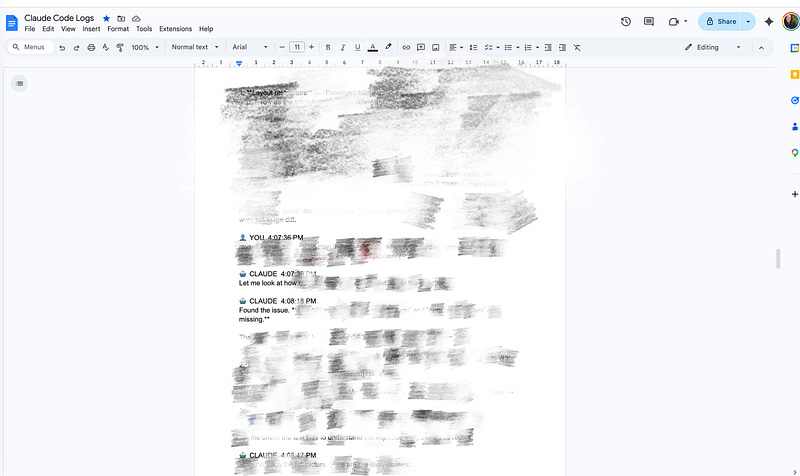
Task: Open the text color picker
Action: (373, 47)
